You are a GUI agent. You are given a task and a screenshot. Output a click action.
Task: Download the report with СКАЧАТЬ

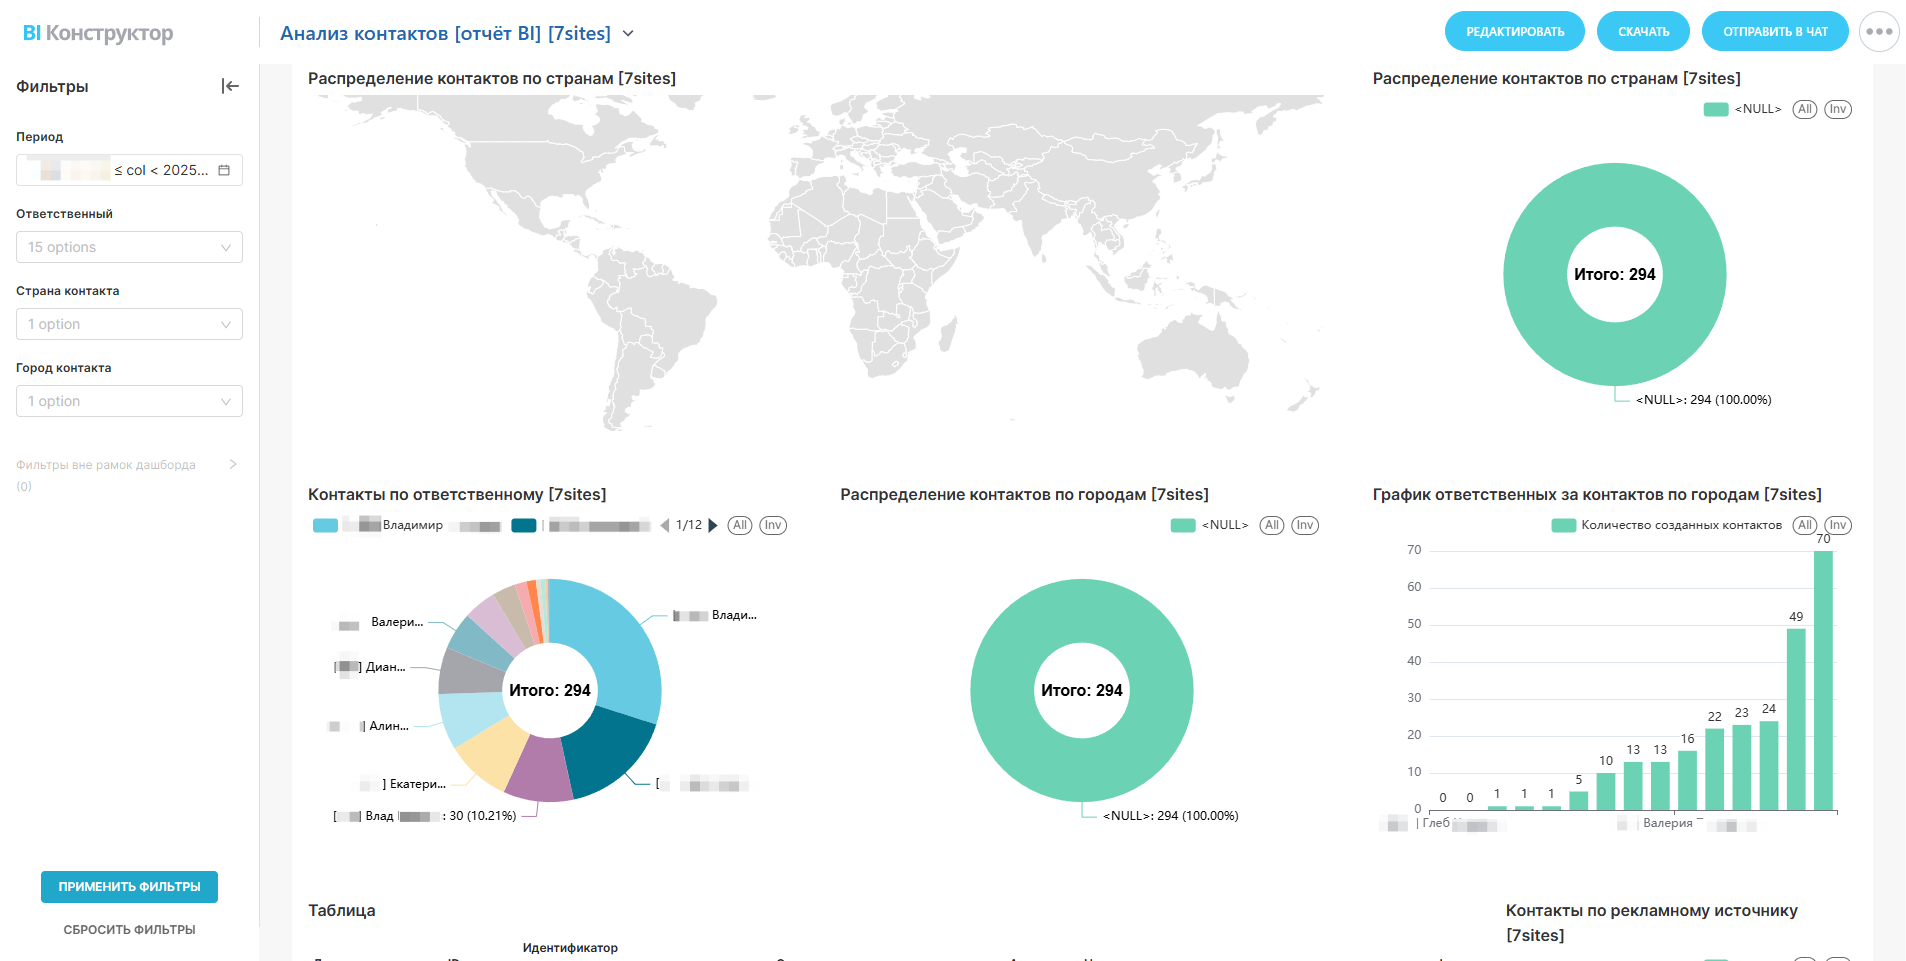(1643, 31)
